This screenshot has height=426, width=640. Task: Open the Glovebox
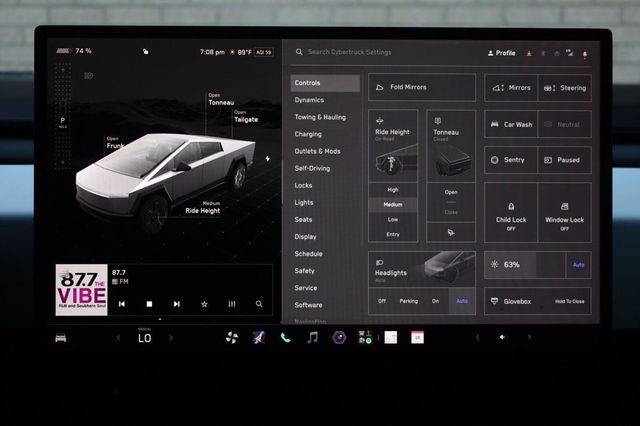click(538, 302)
